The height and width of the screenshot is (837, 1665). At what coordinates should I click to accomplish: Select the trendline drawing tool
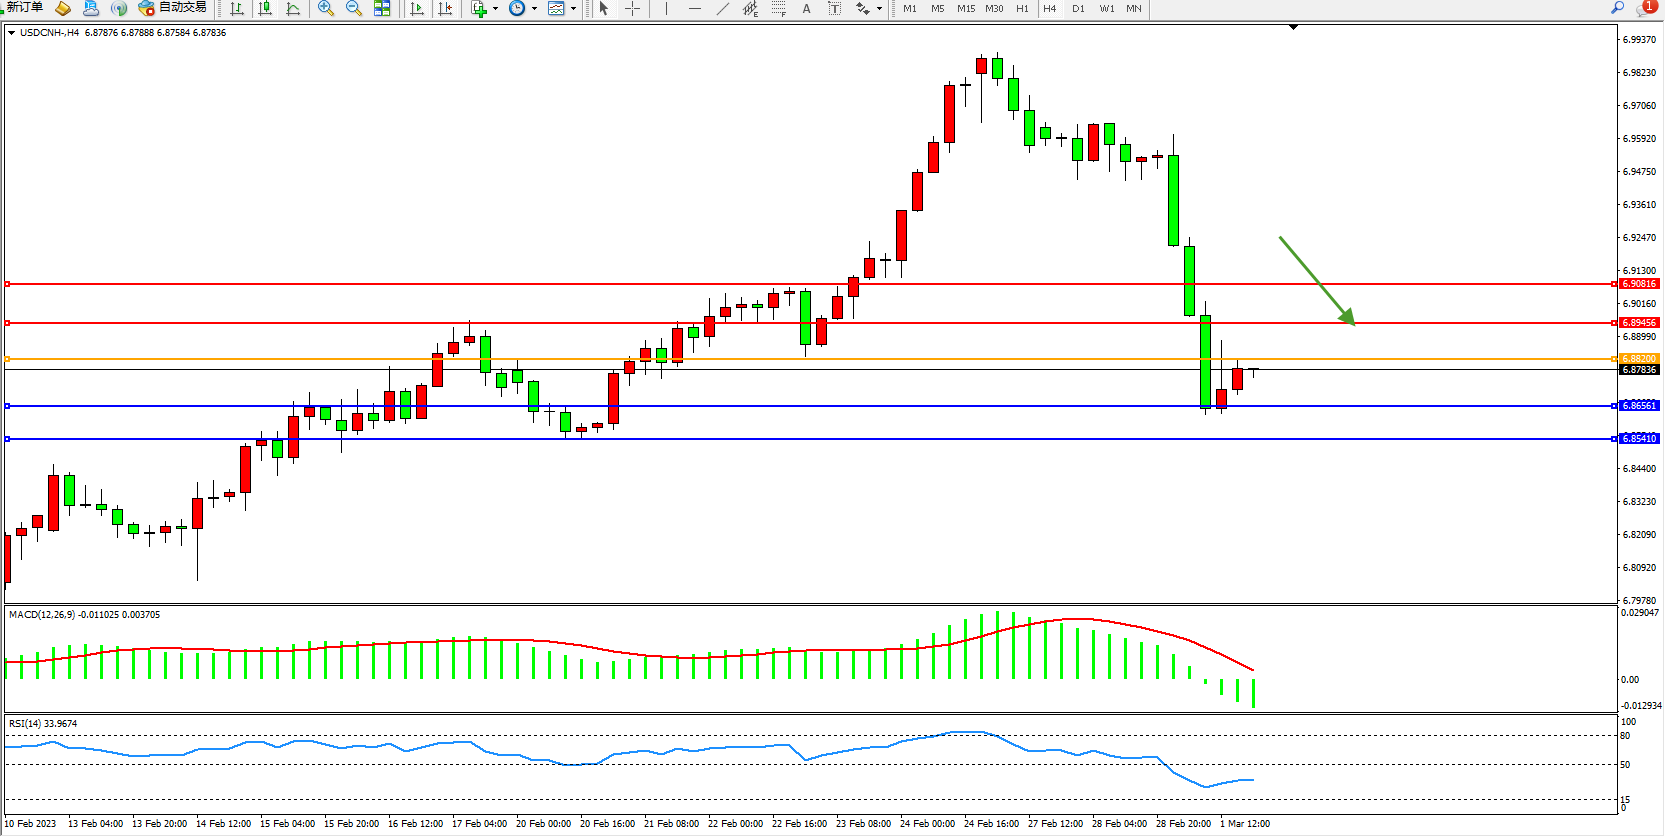(x=723, y=9)
